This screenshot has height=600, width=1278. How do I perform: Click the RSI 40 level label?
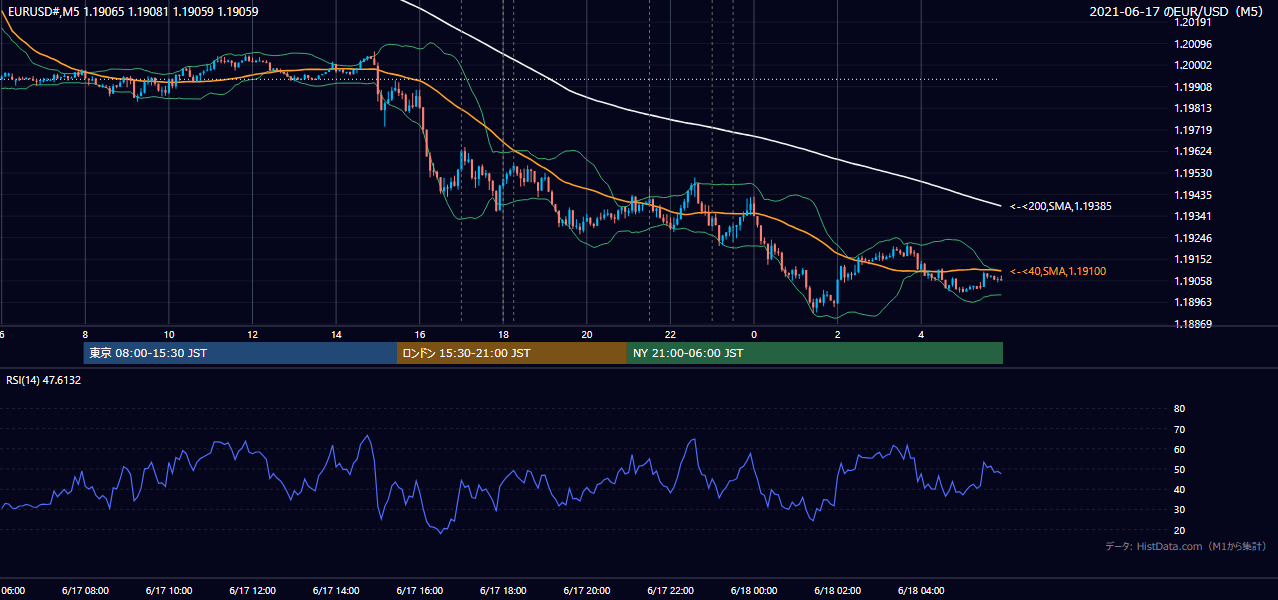click(x=1179, y=489)
